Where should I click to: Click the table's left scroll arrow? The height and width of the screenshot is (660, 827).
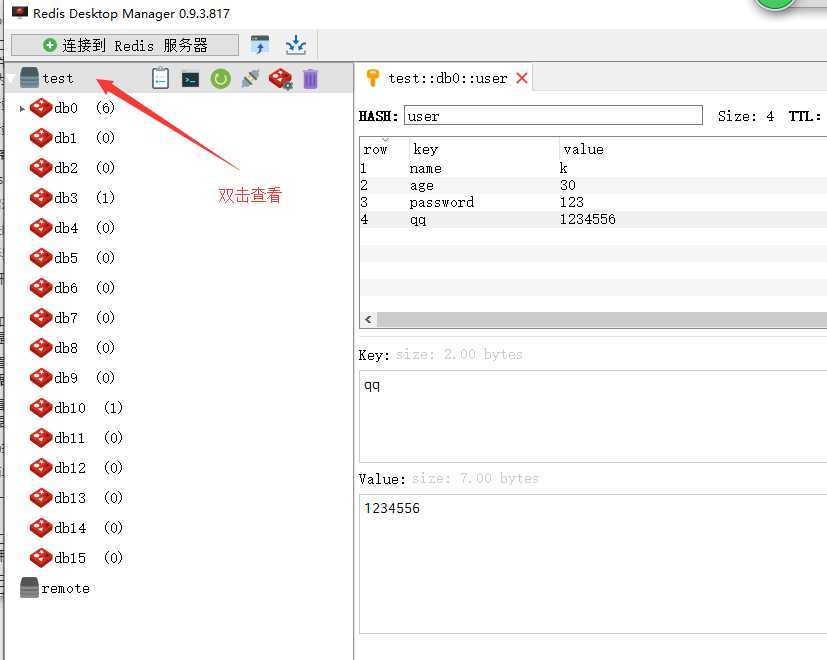pyautogui.click(x=368, y=319)
